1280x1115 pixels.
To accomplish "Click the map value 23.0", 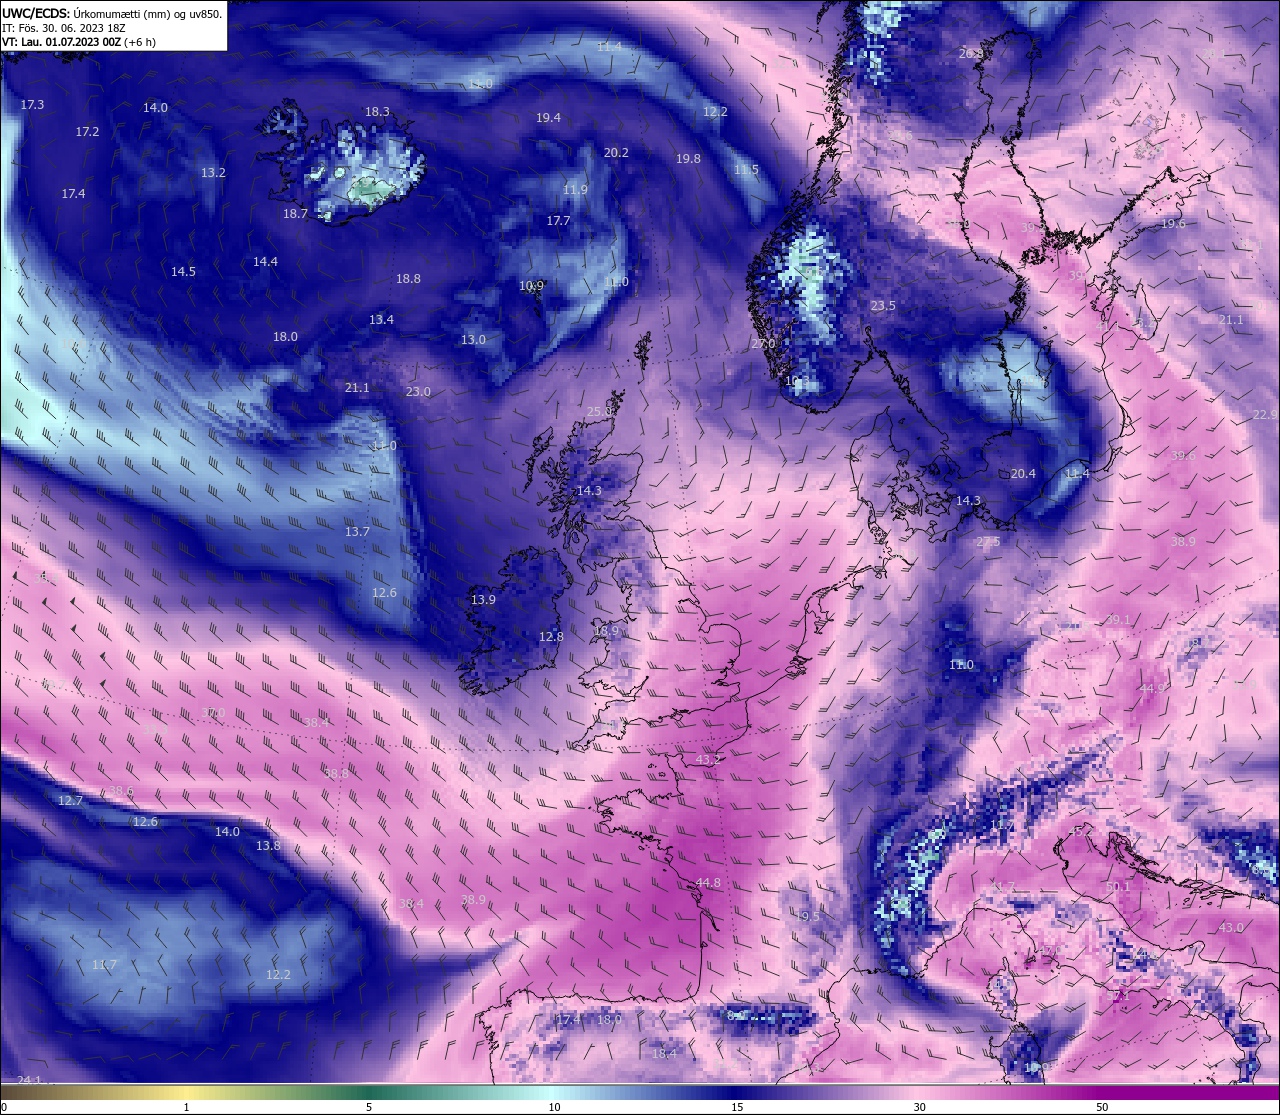I will 418,392.
